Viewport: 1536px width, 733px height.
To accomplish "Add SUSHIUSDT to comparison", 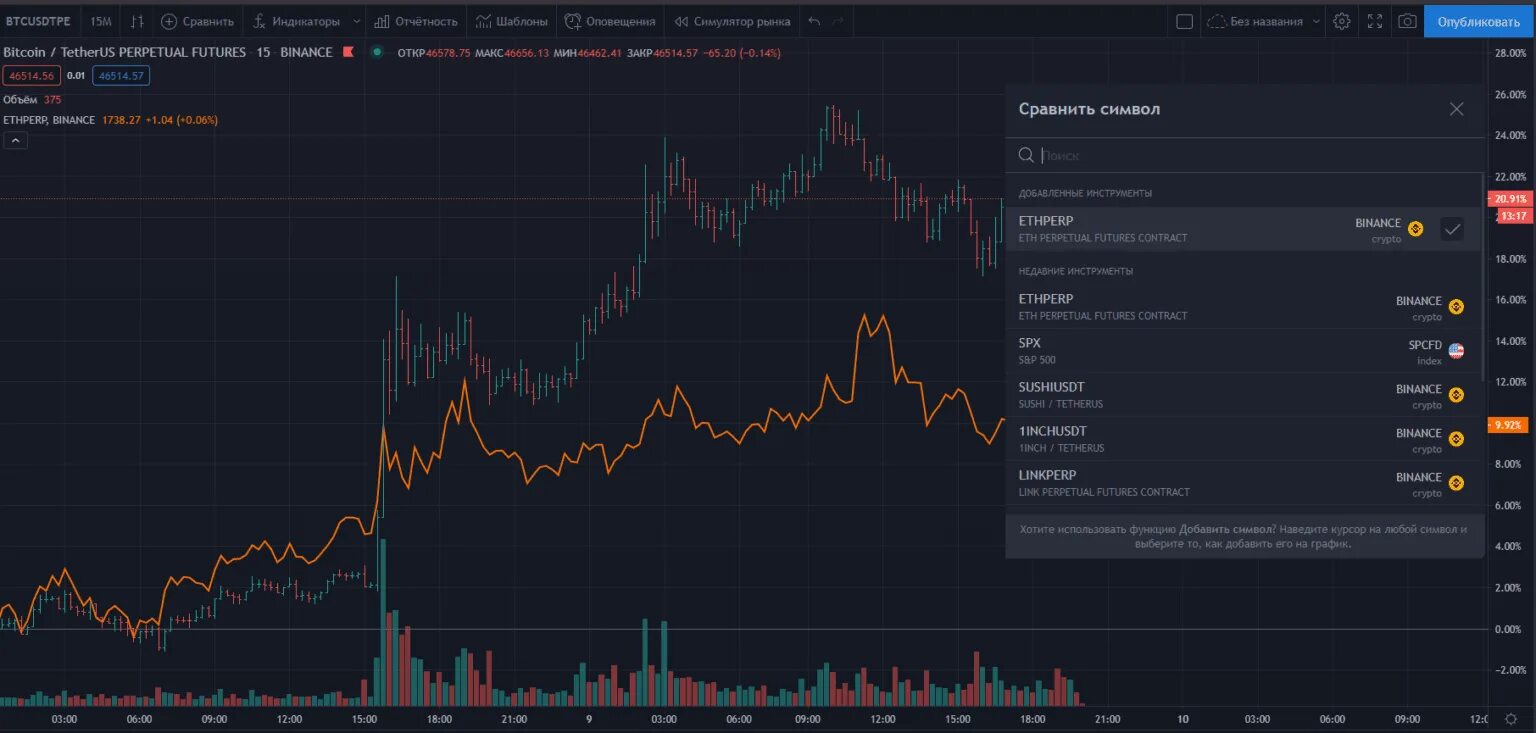I will (1243, 395).
